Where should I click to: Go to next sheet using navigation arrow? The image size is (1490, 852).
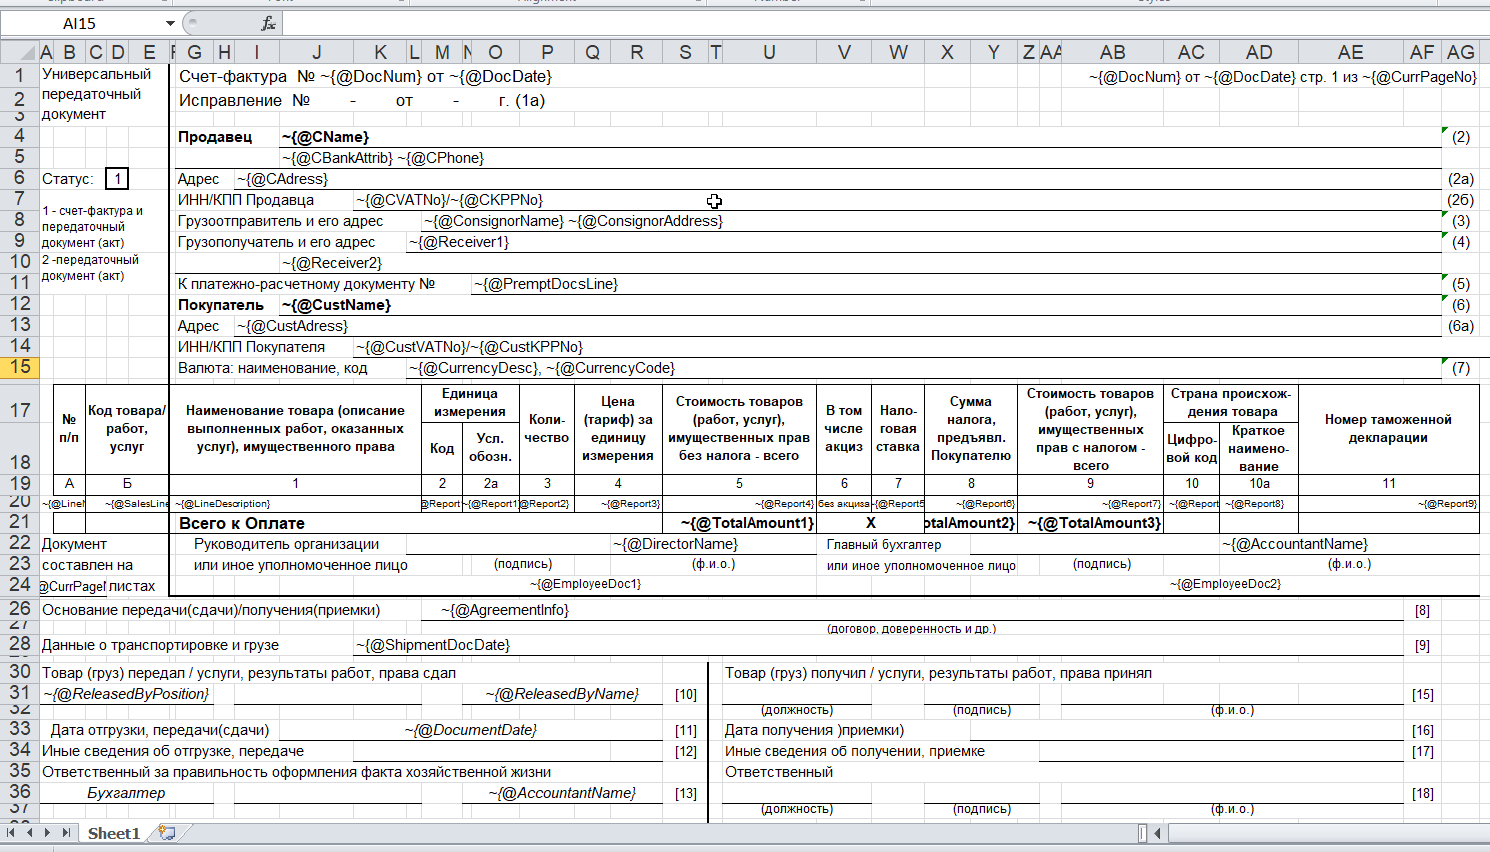[x=47, y=832]
